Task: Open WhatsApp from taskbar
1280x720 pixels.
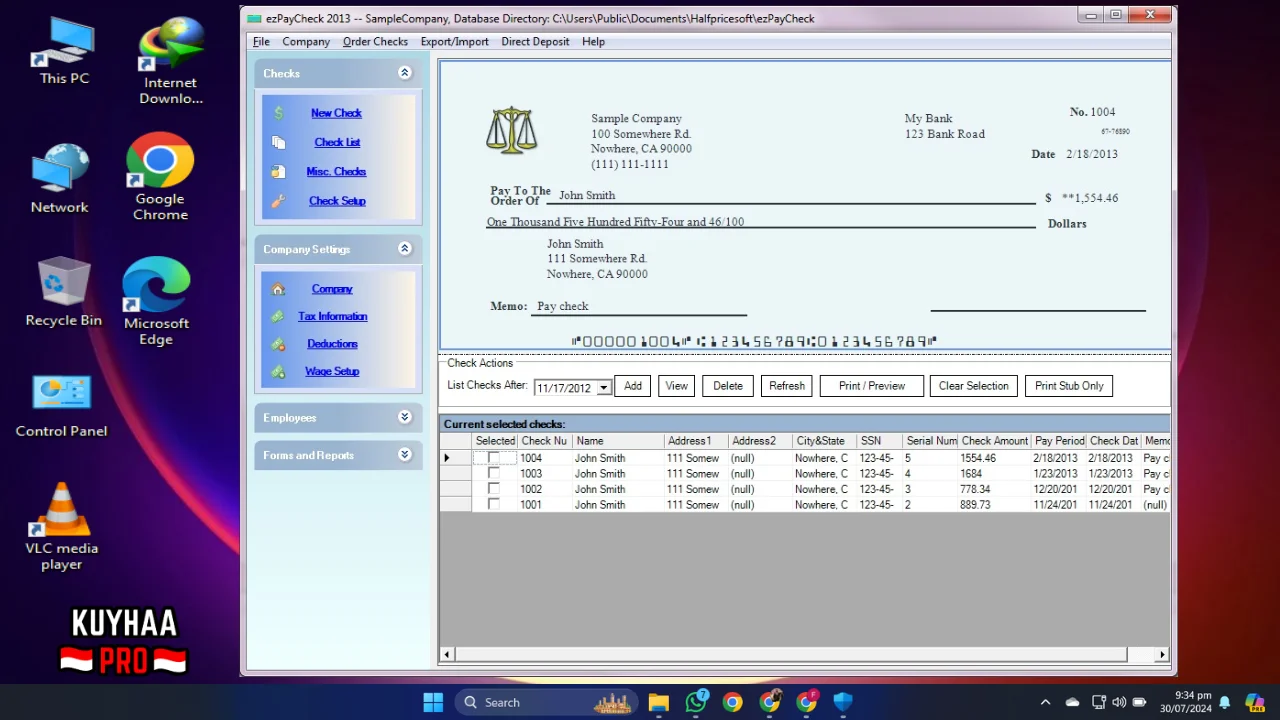Action: click(696, 702)
